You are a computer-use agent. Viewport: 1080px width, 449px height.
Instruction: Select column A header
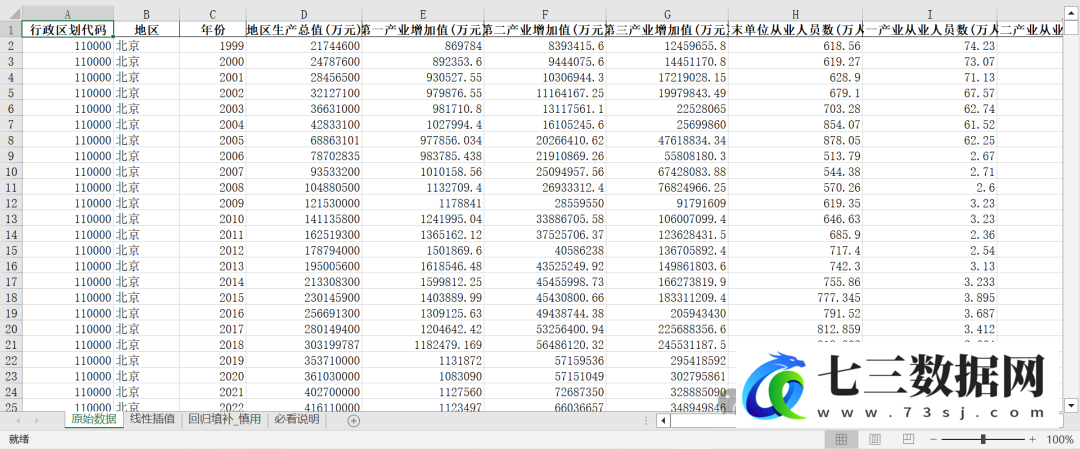(x=68, y=14)
